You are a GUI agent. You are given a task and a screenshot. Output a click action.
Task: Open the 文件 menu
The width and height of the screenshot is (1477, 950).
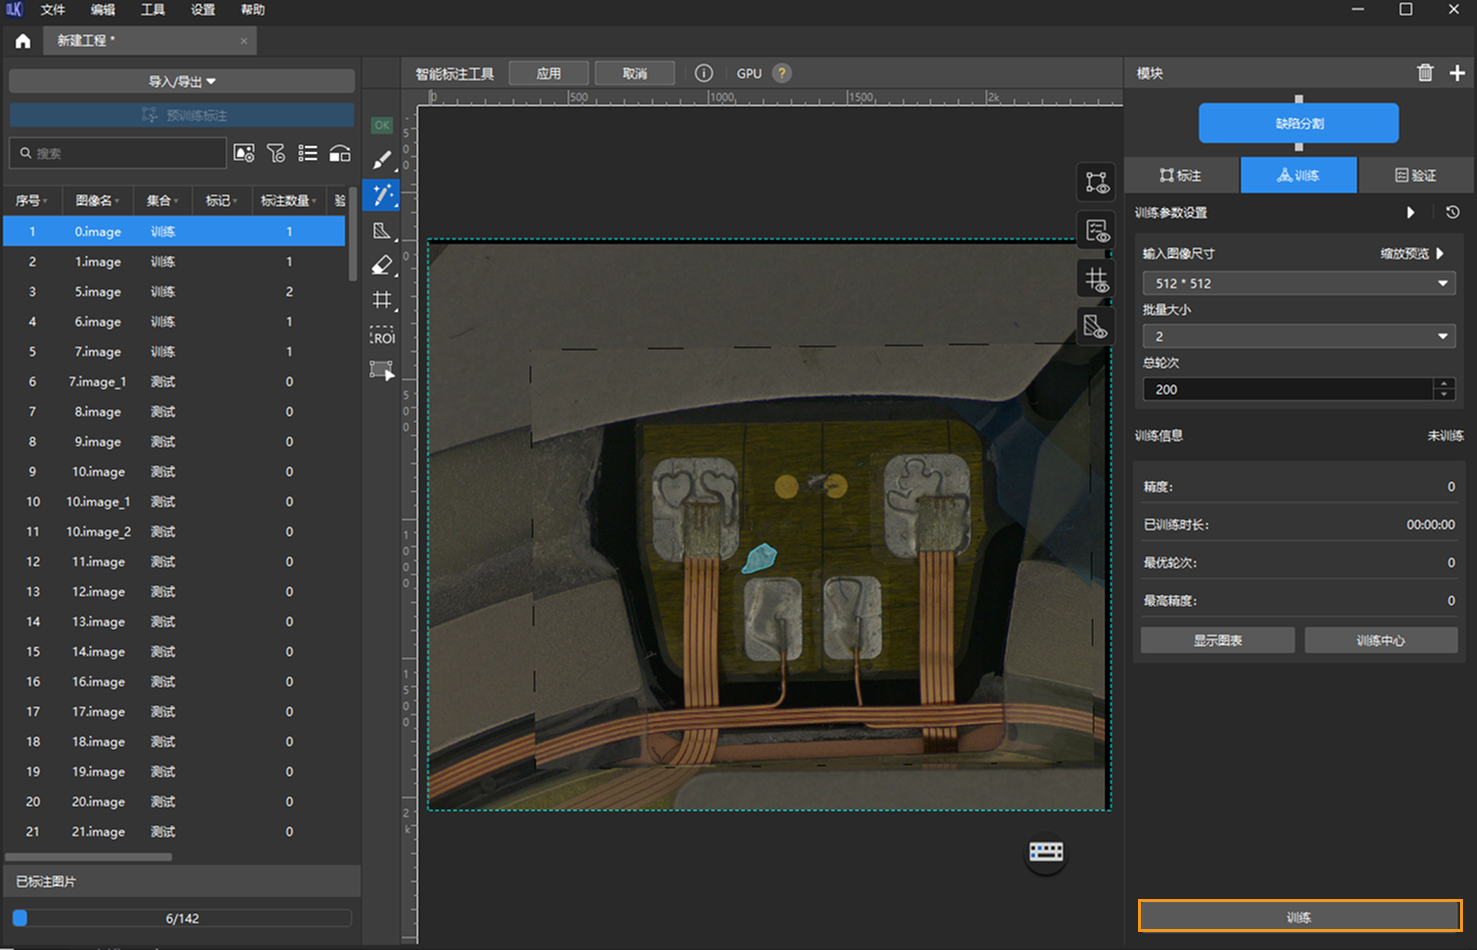(x=53, y=10)
